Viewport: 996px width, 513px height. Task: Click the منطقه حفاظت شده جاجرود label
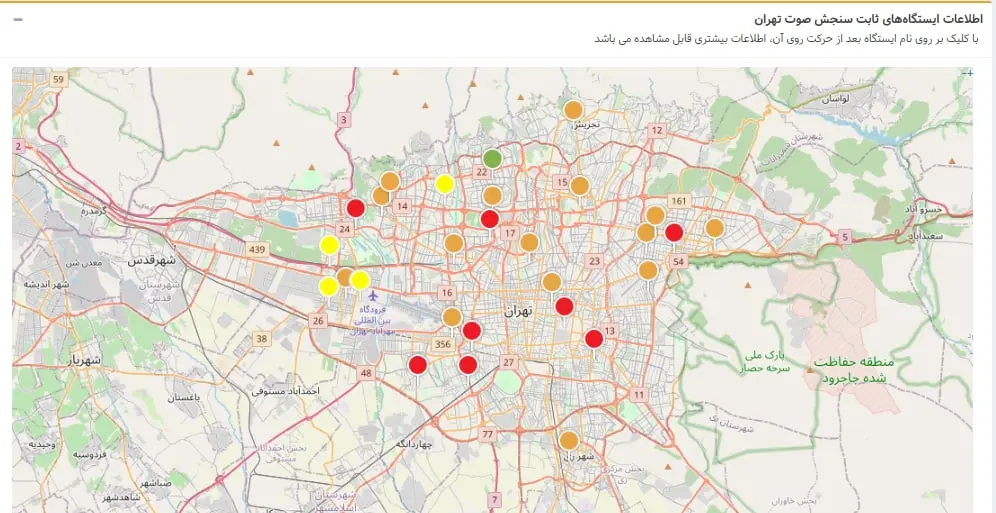[x=854, y=370]
